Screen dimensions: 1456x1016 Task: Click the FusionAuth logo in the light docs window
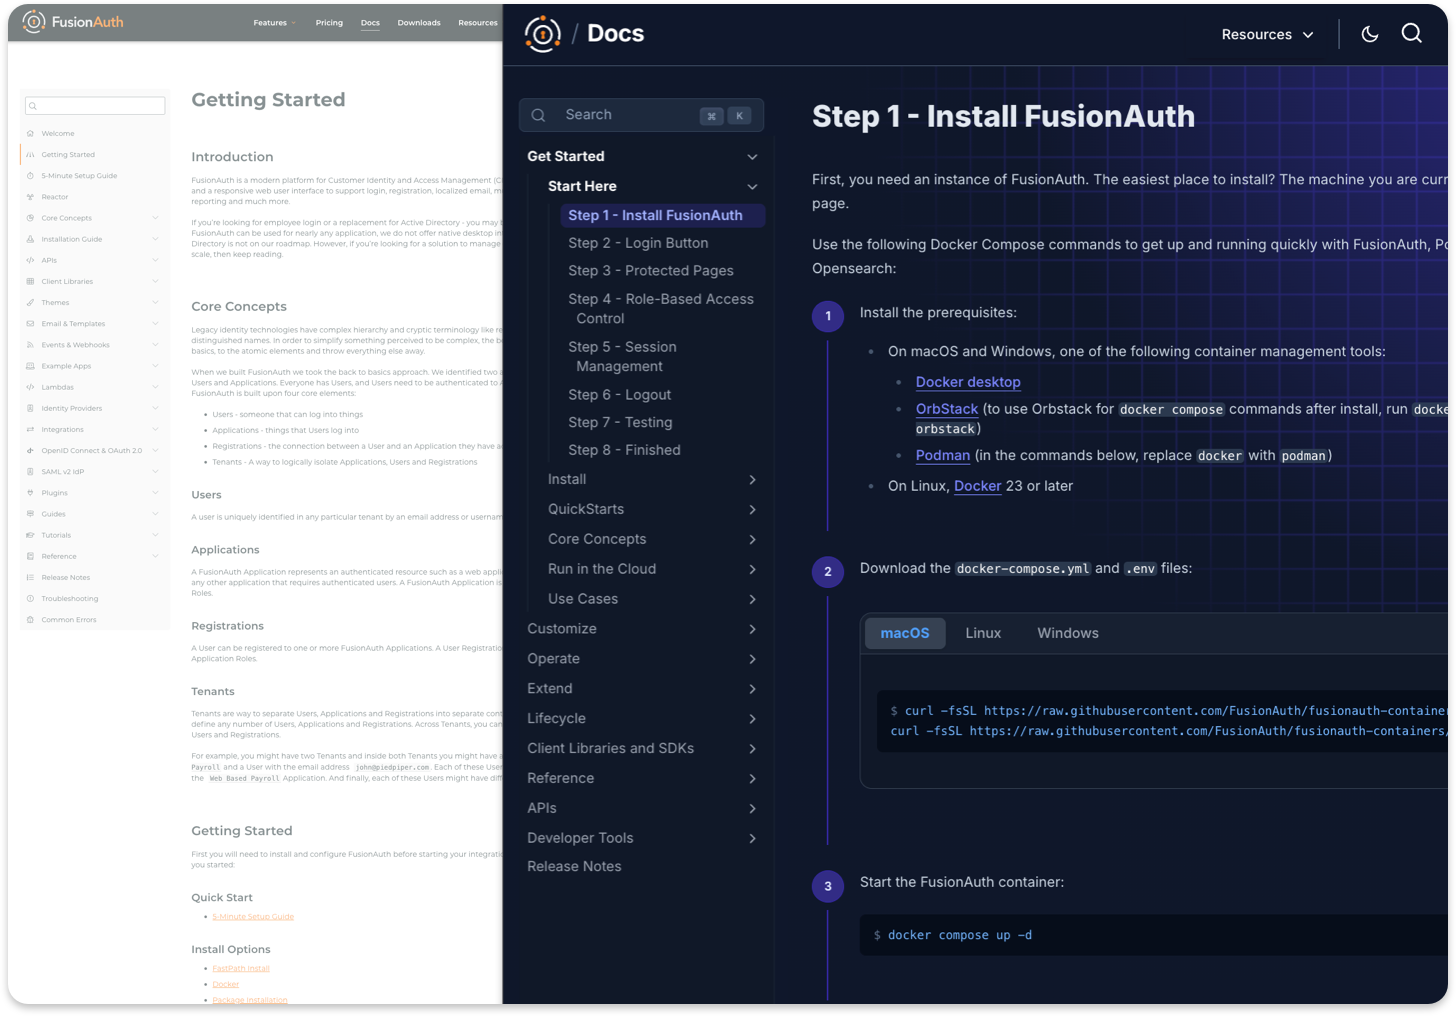(73, 22)
